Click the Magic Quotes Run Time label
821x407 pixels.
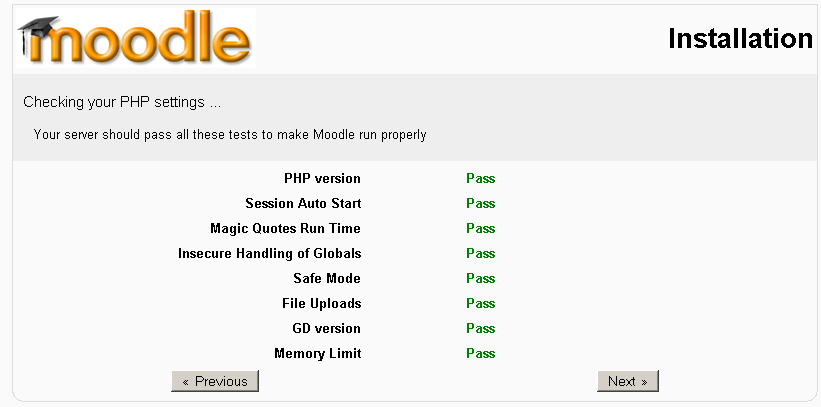[x=285, y=229]
